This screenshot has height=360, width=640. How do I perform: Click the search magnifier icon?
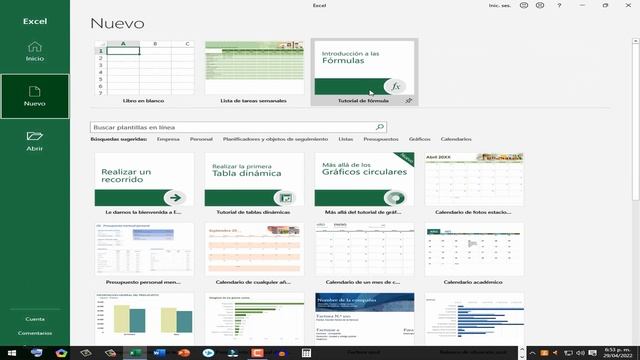(x=380, y=127)
